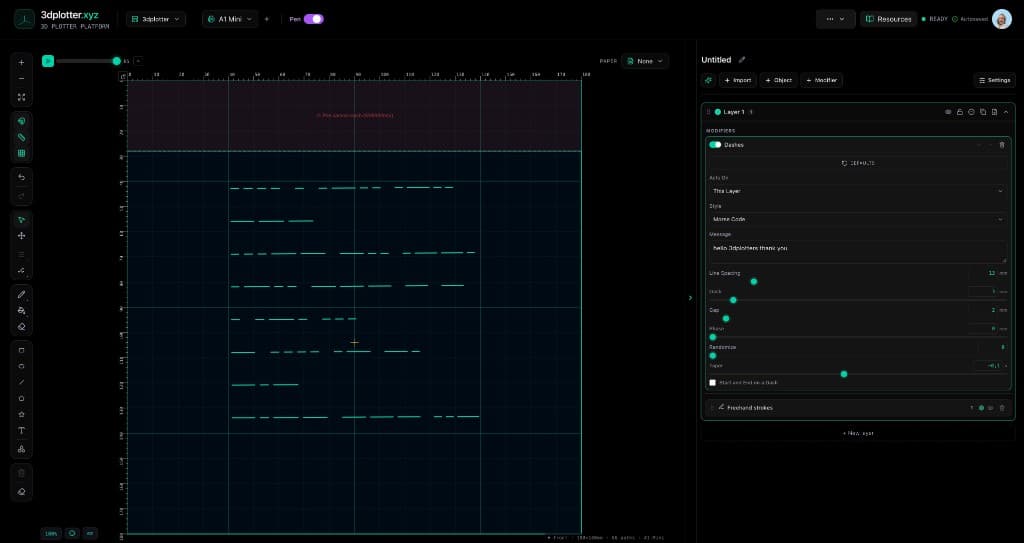Click the Dash length slider handle
This screenshot has height=543, width=1024.
733,300
